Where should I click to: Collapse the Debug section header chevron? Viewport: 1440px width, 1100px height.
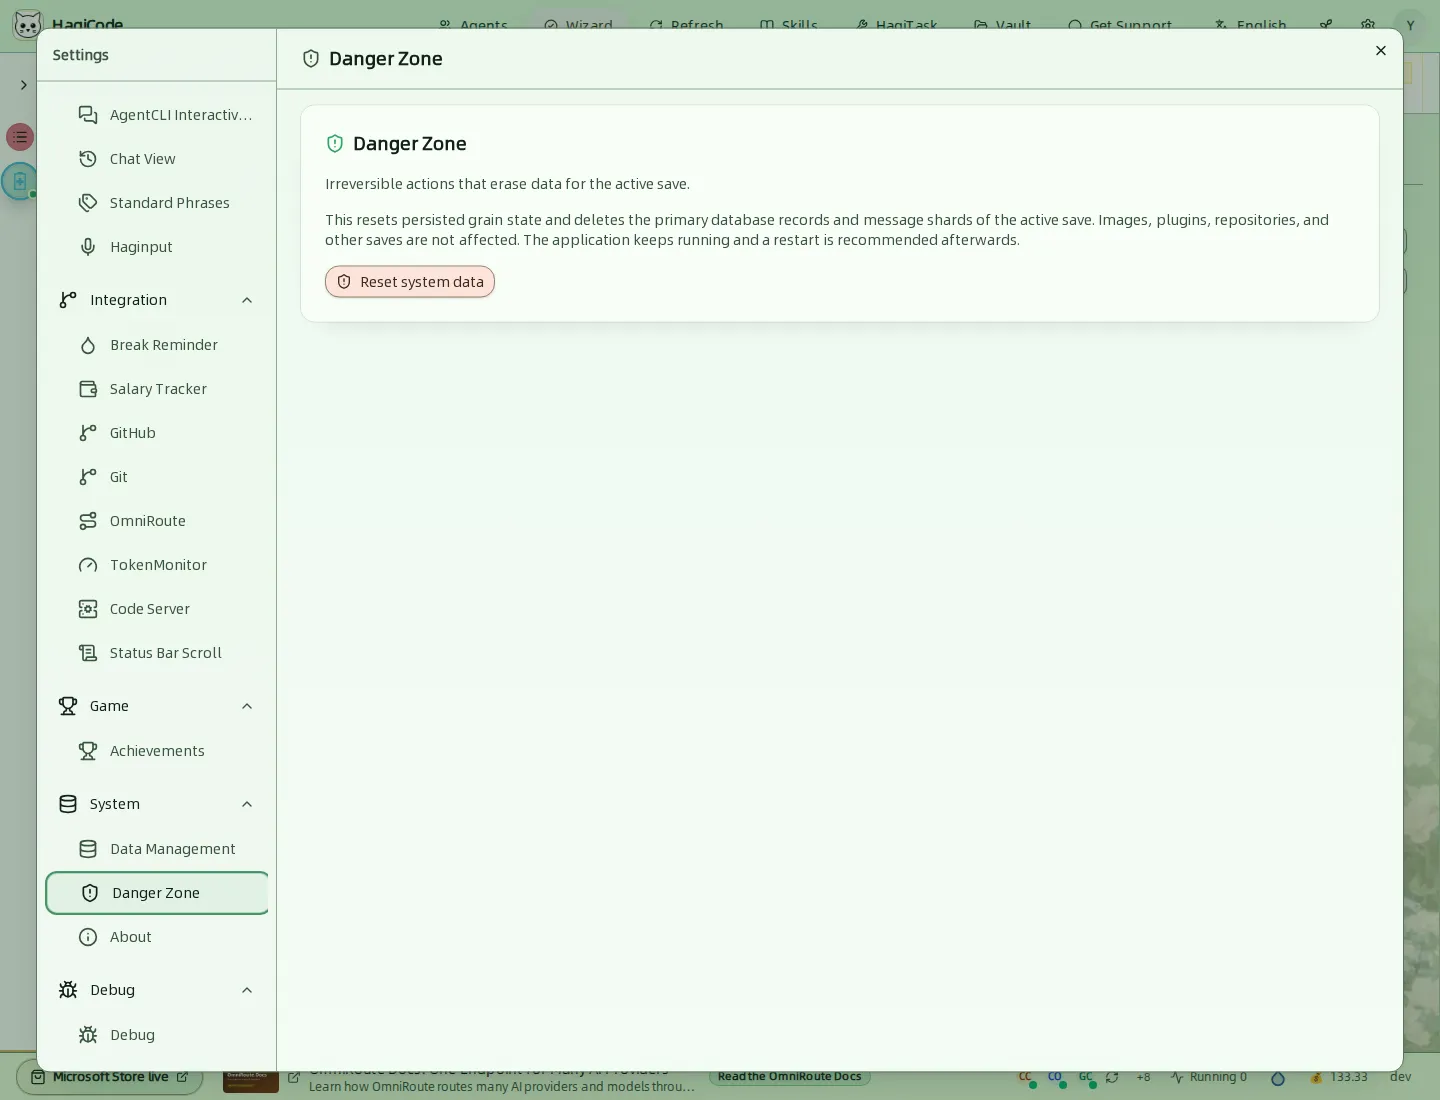247,990
